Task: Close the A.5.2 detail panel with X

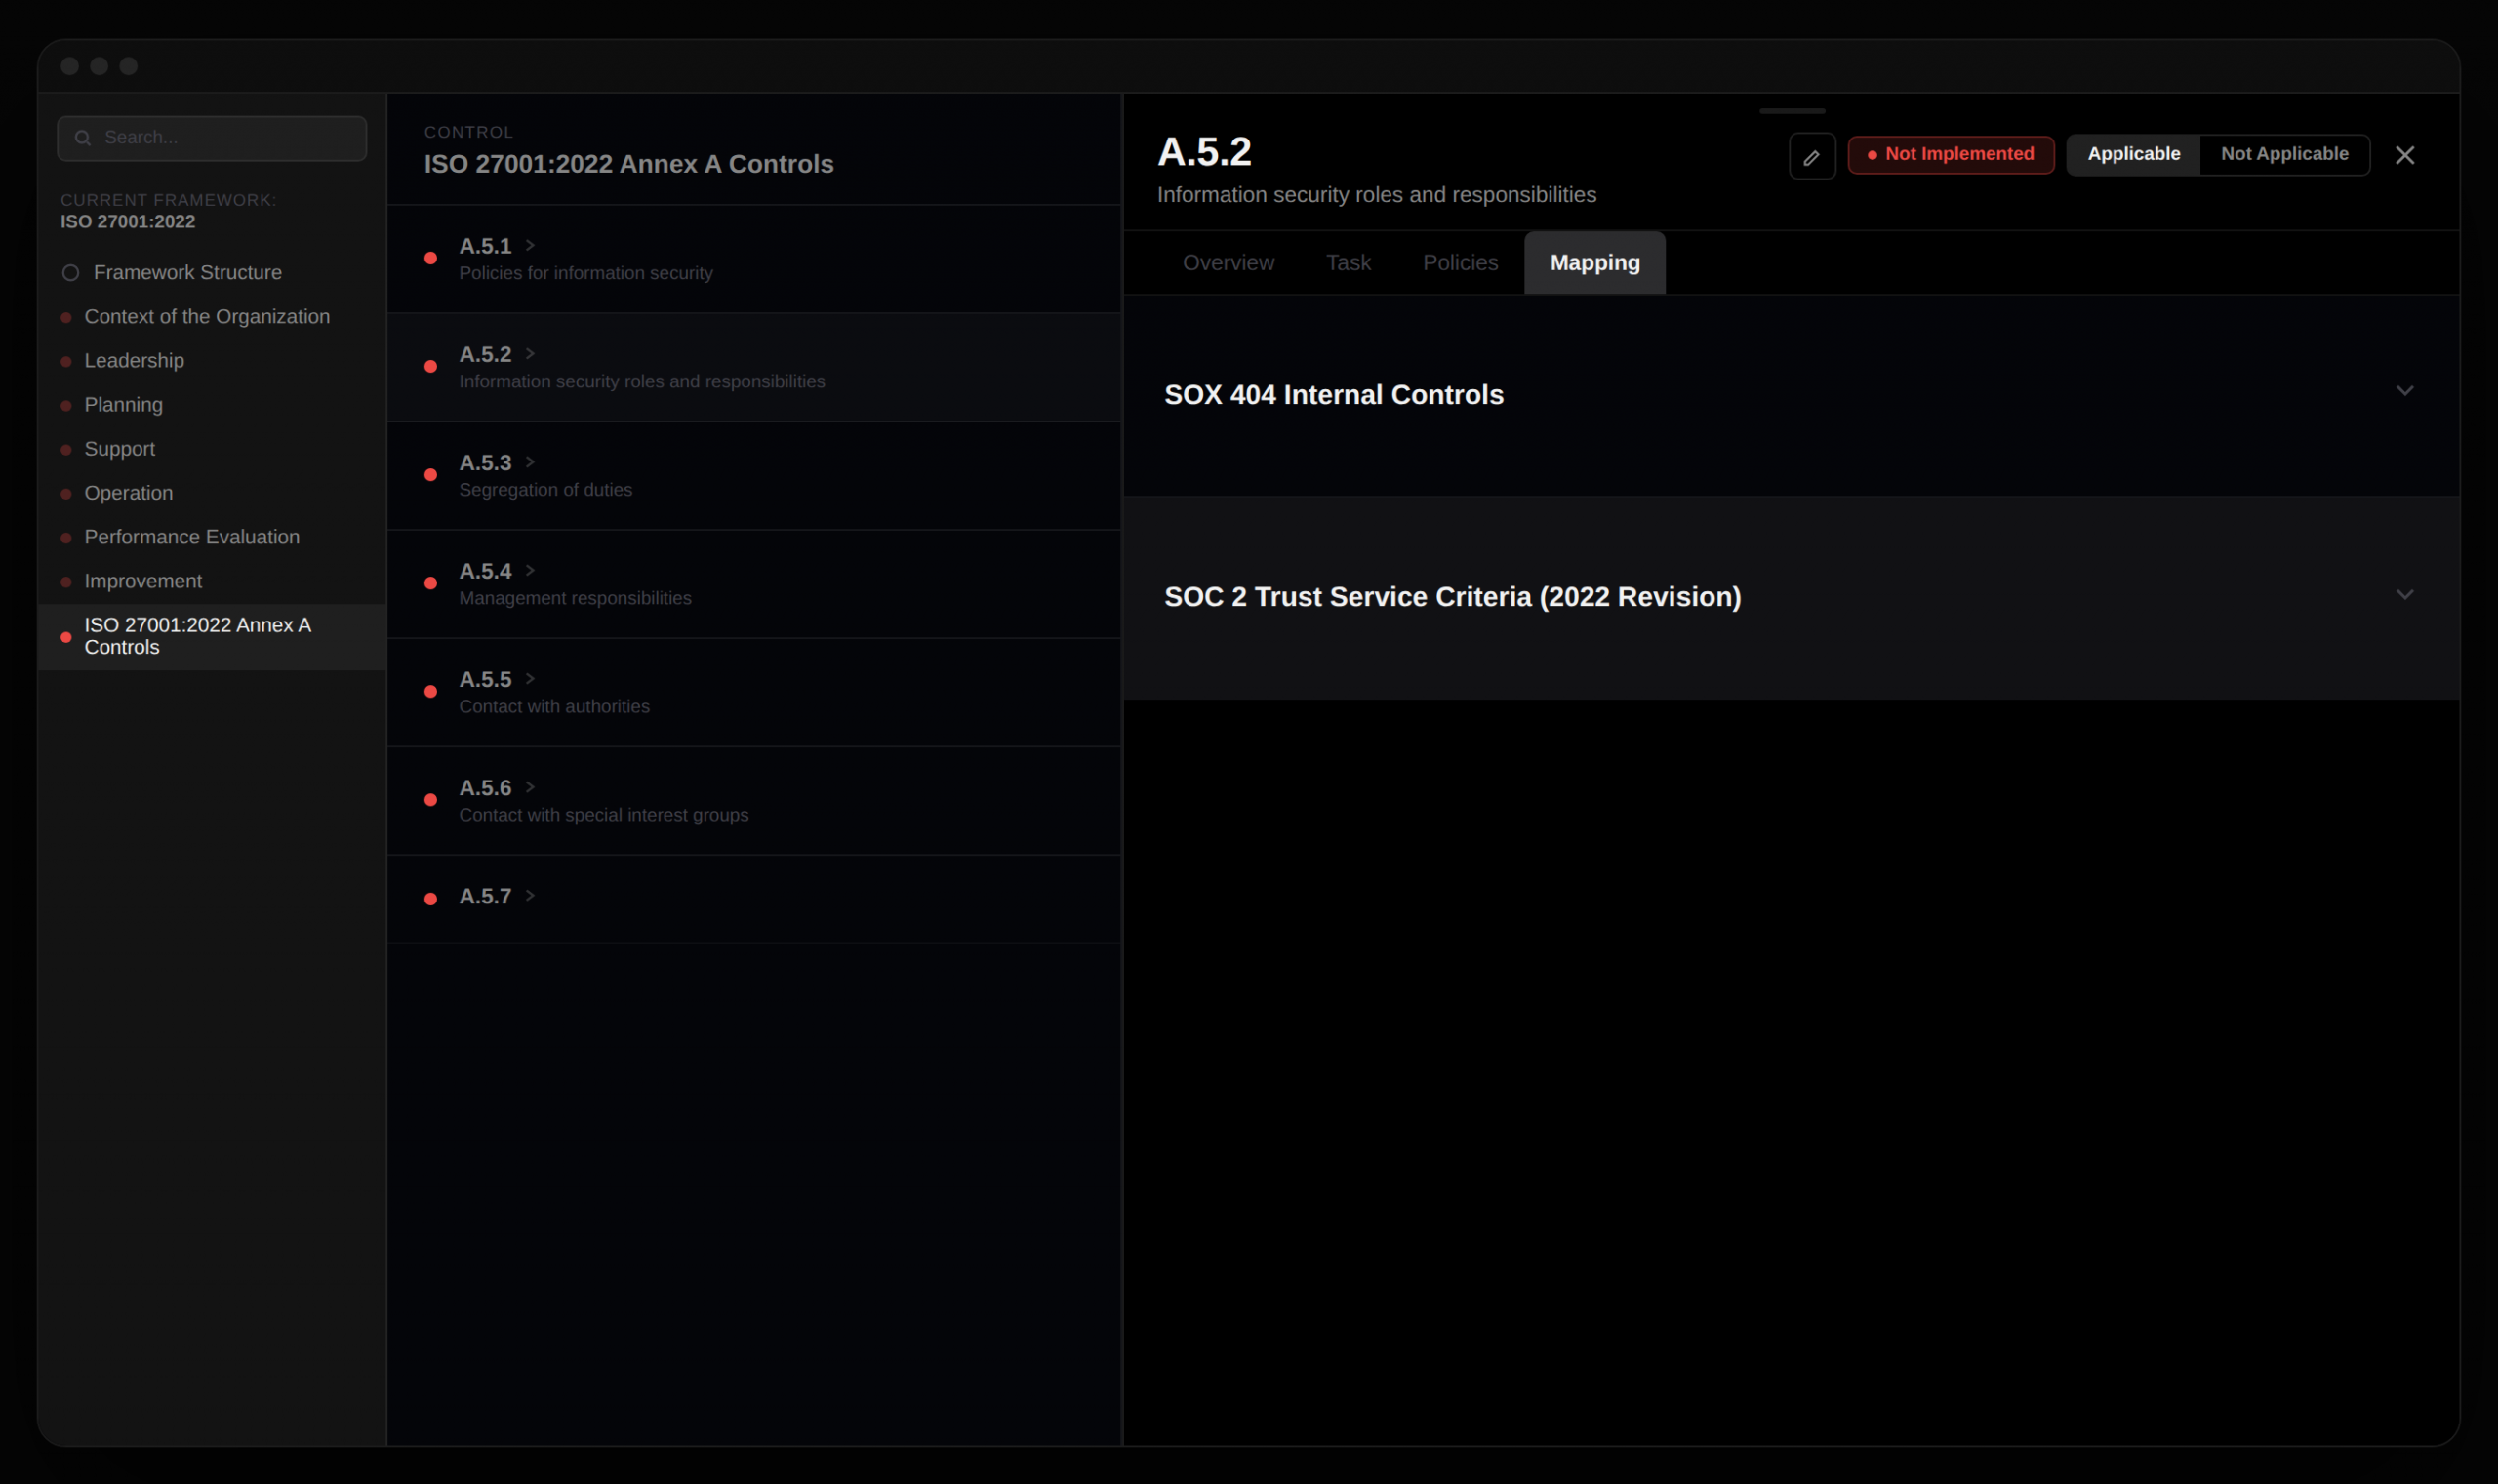Action: click(2404, 155)
